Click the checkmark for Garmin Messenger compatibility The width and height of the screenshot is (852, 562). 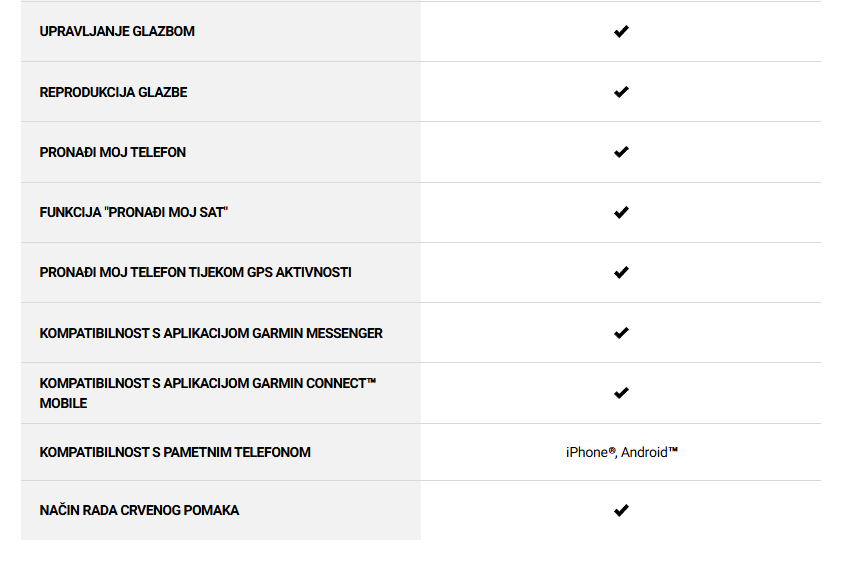(x=621, y=333)
